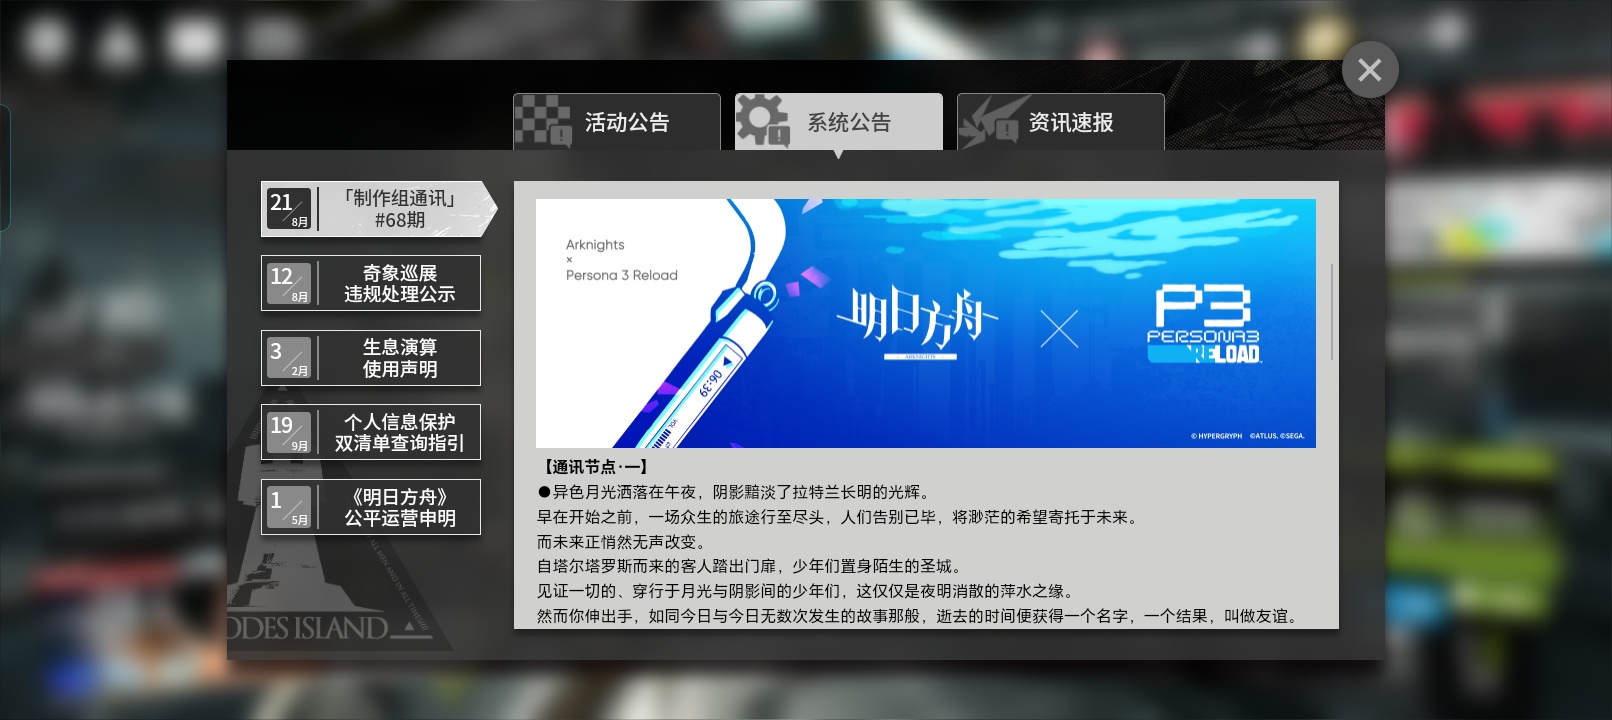Viewport: 1612px width, 720px height.
Task: Open 个人信息保护 双清单查询指引 entry
Action: pyautogui.click(x=371, y=432)
